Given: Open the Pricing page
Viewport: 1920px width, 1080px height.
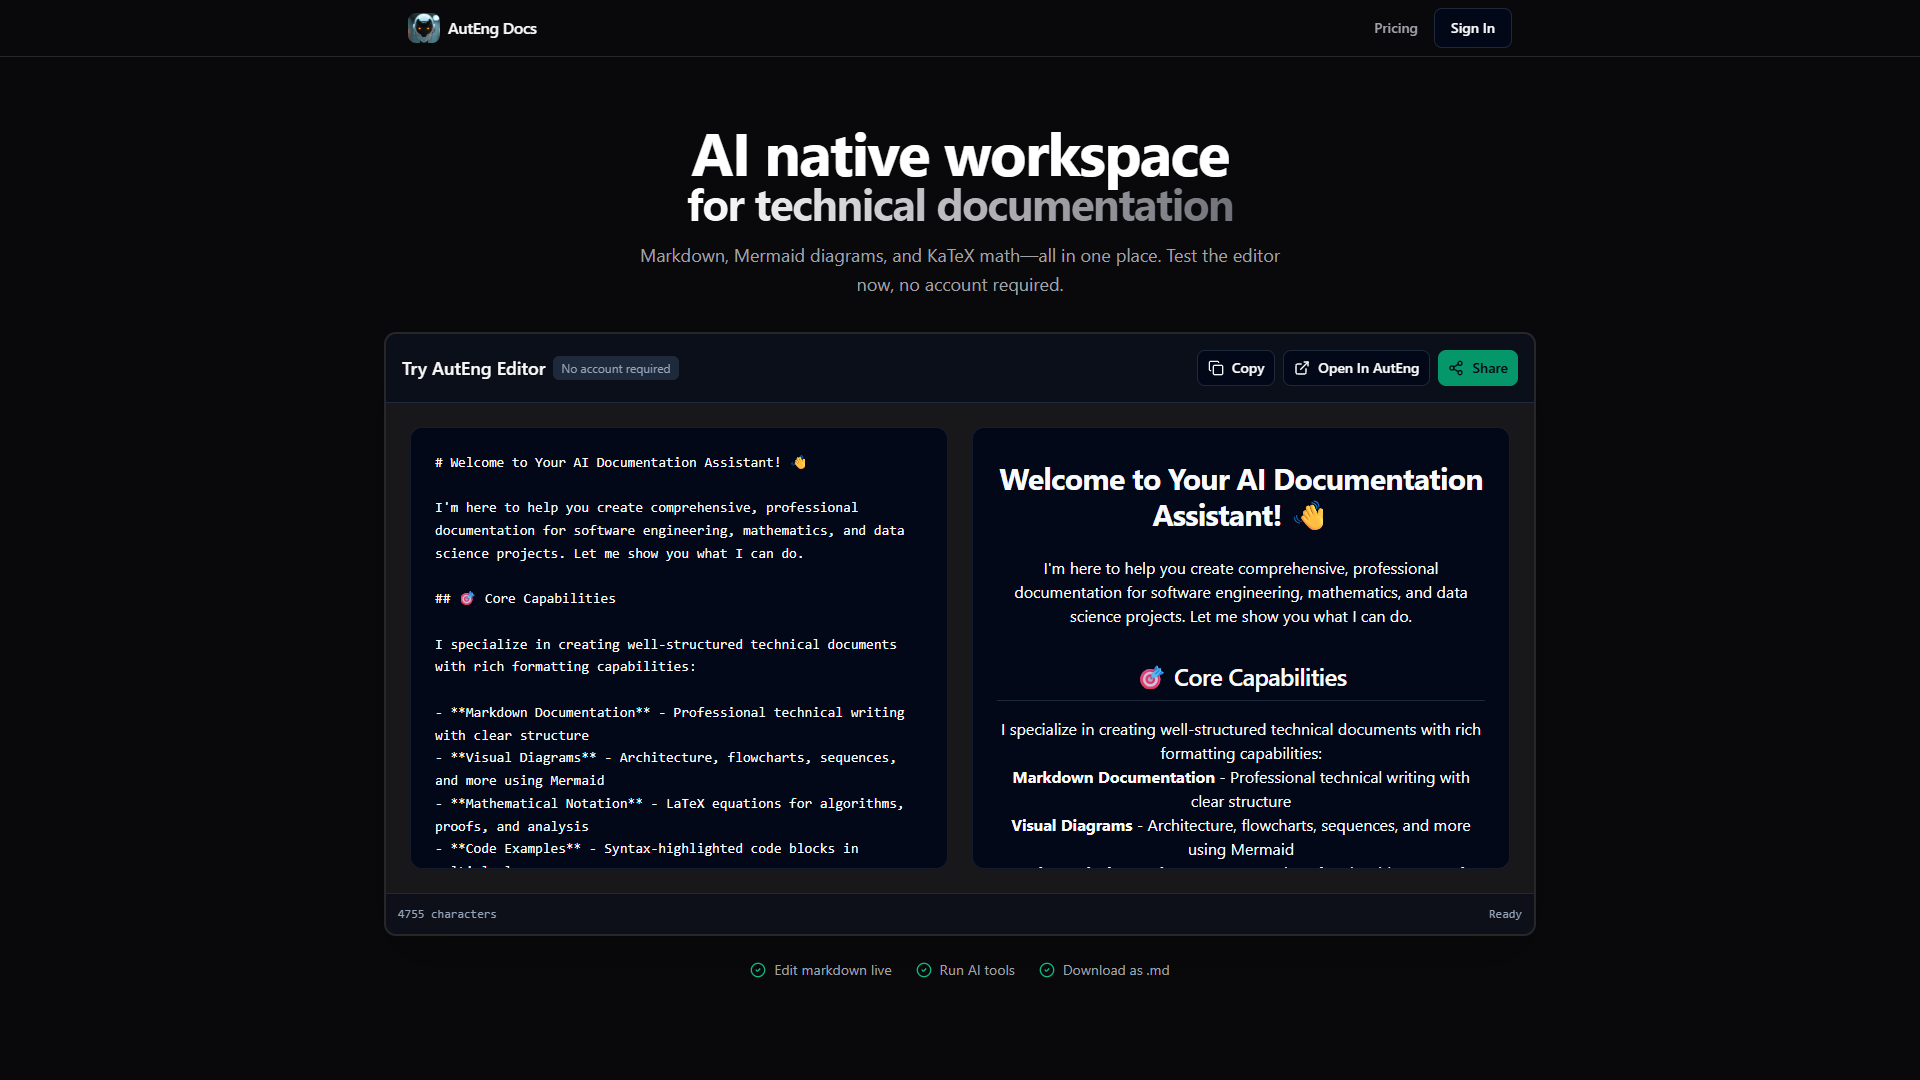Looking at the screenshot, I should [1395, 28].
